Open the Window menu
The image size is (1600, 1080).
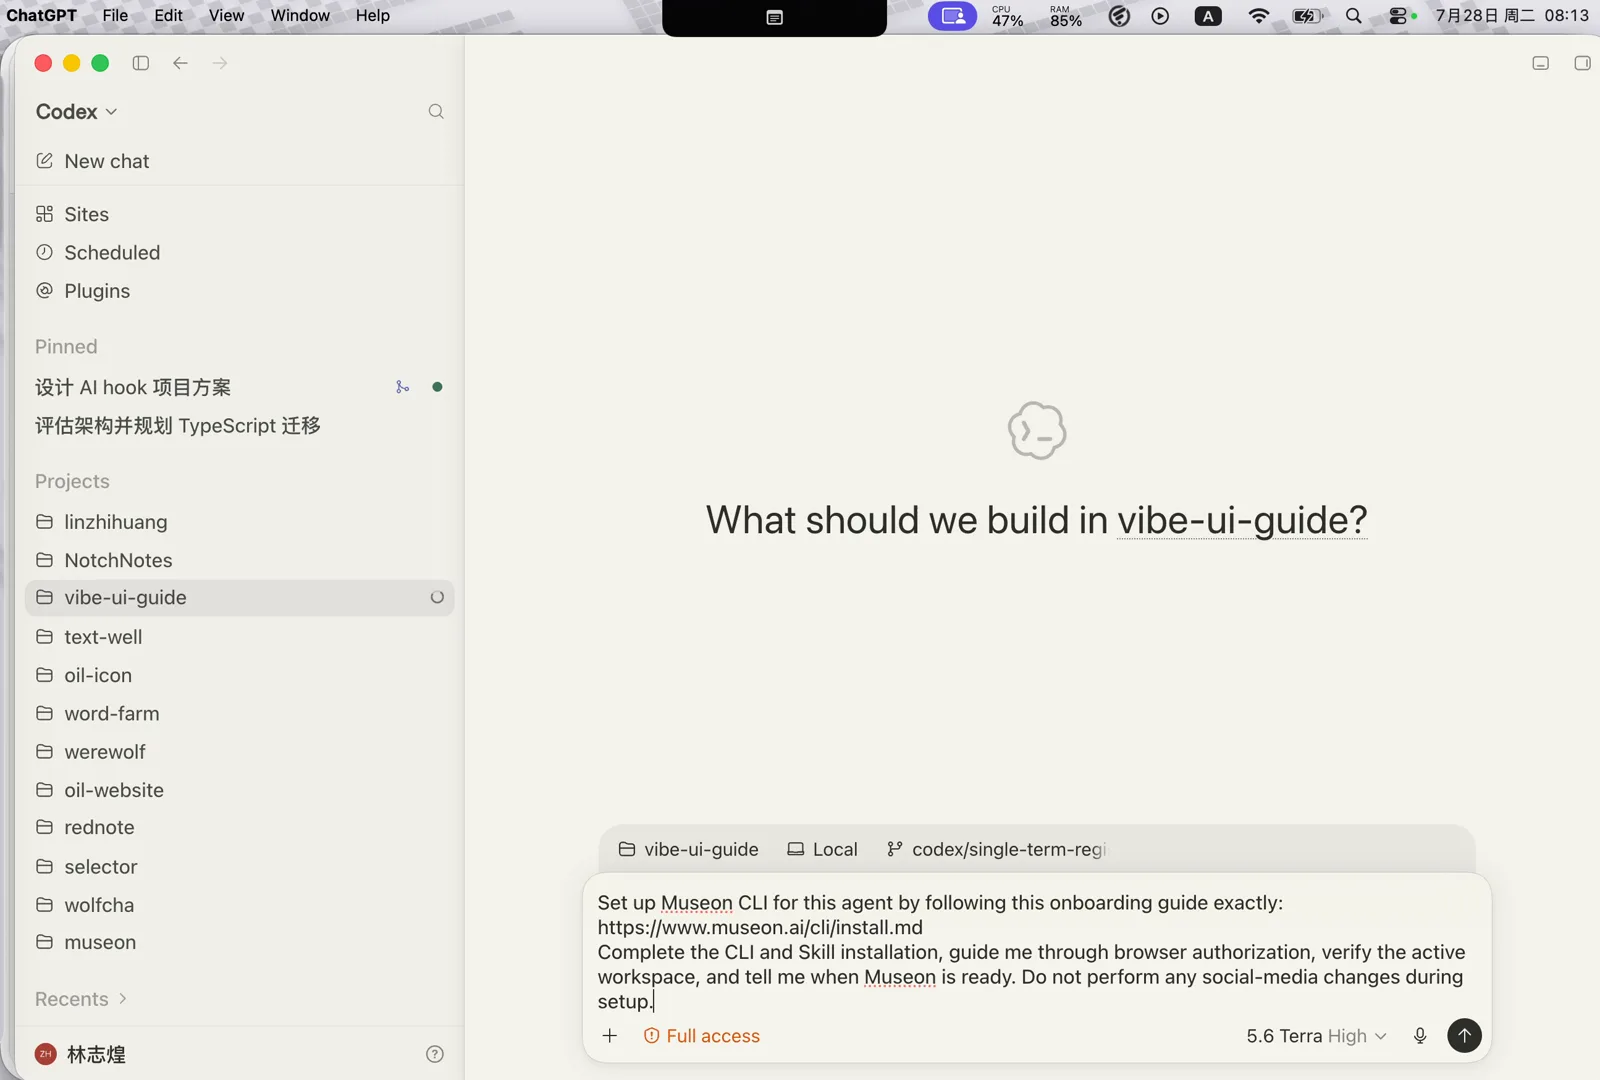[x=300, y=16]
